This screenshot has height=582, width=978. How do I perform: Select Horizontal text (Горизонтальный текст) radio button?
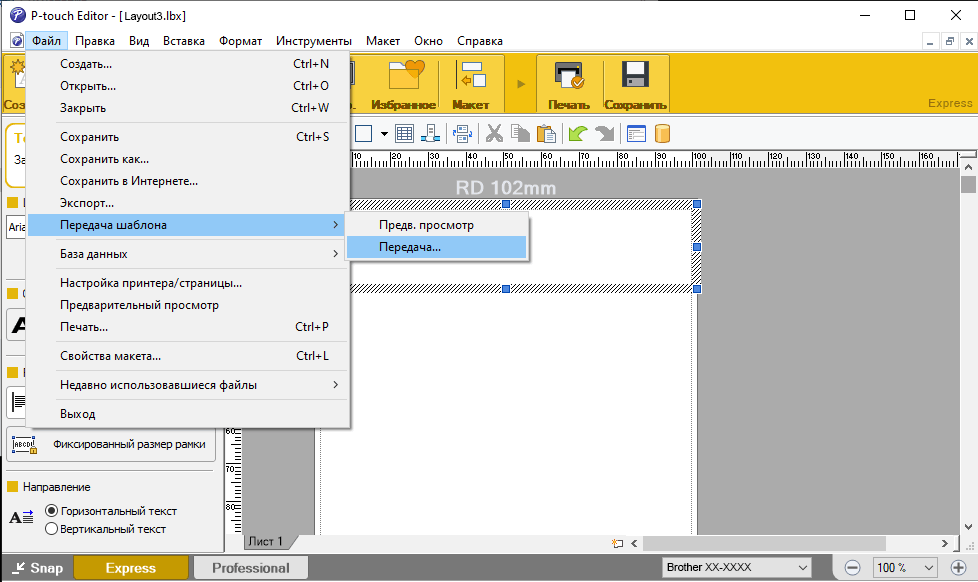pos(52,511)
